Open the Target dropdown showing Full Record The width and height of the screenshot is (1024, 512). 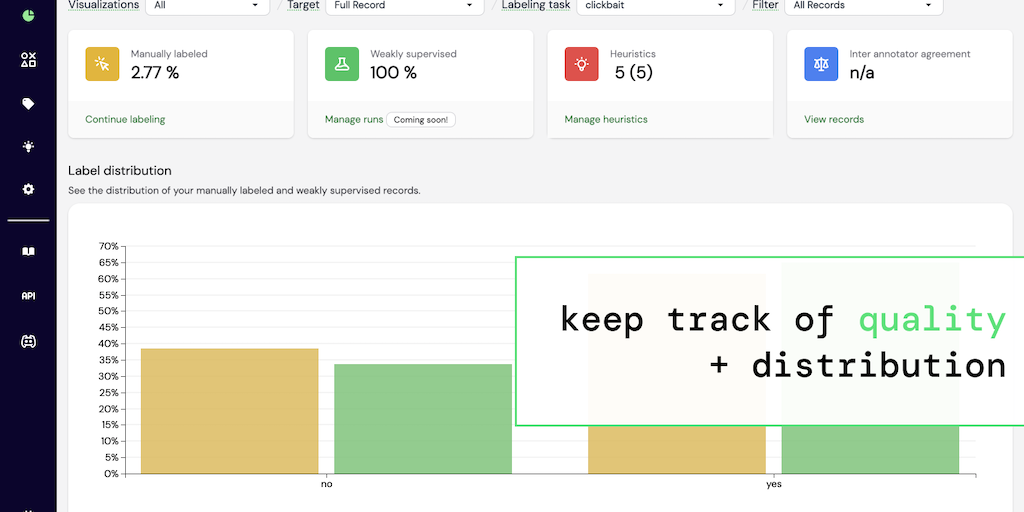coord(404,5)
